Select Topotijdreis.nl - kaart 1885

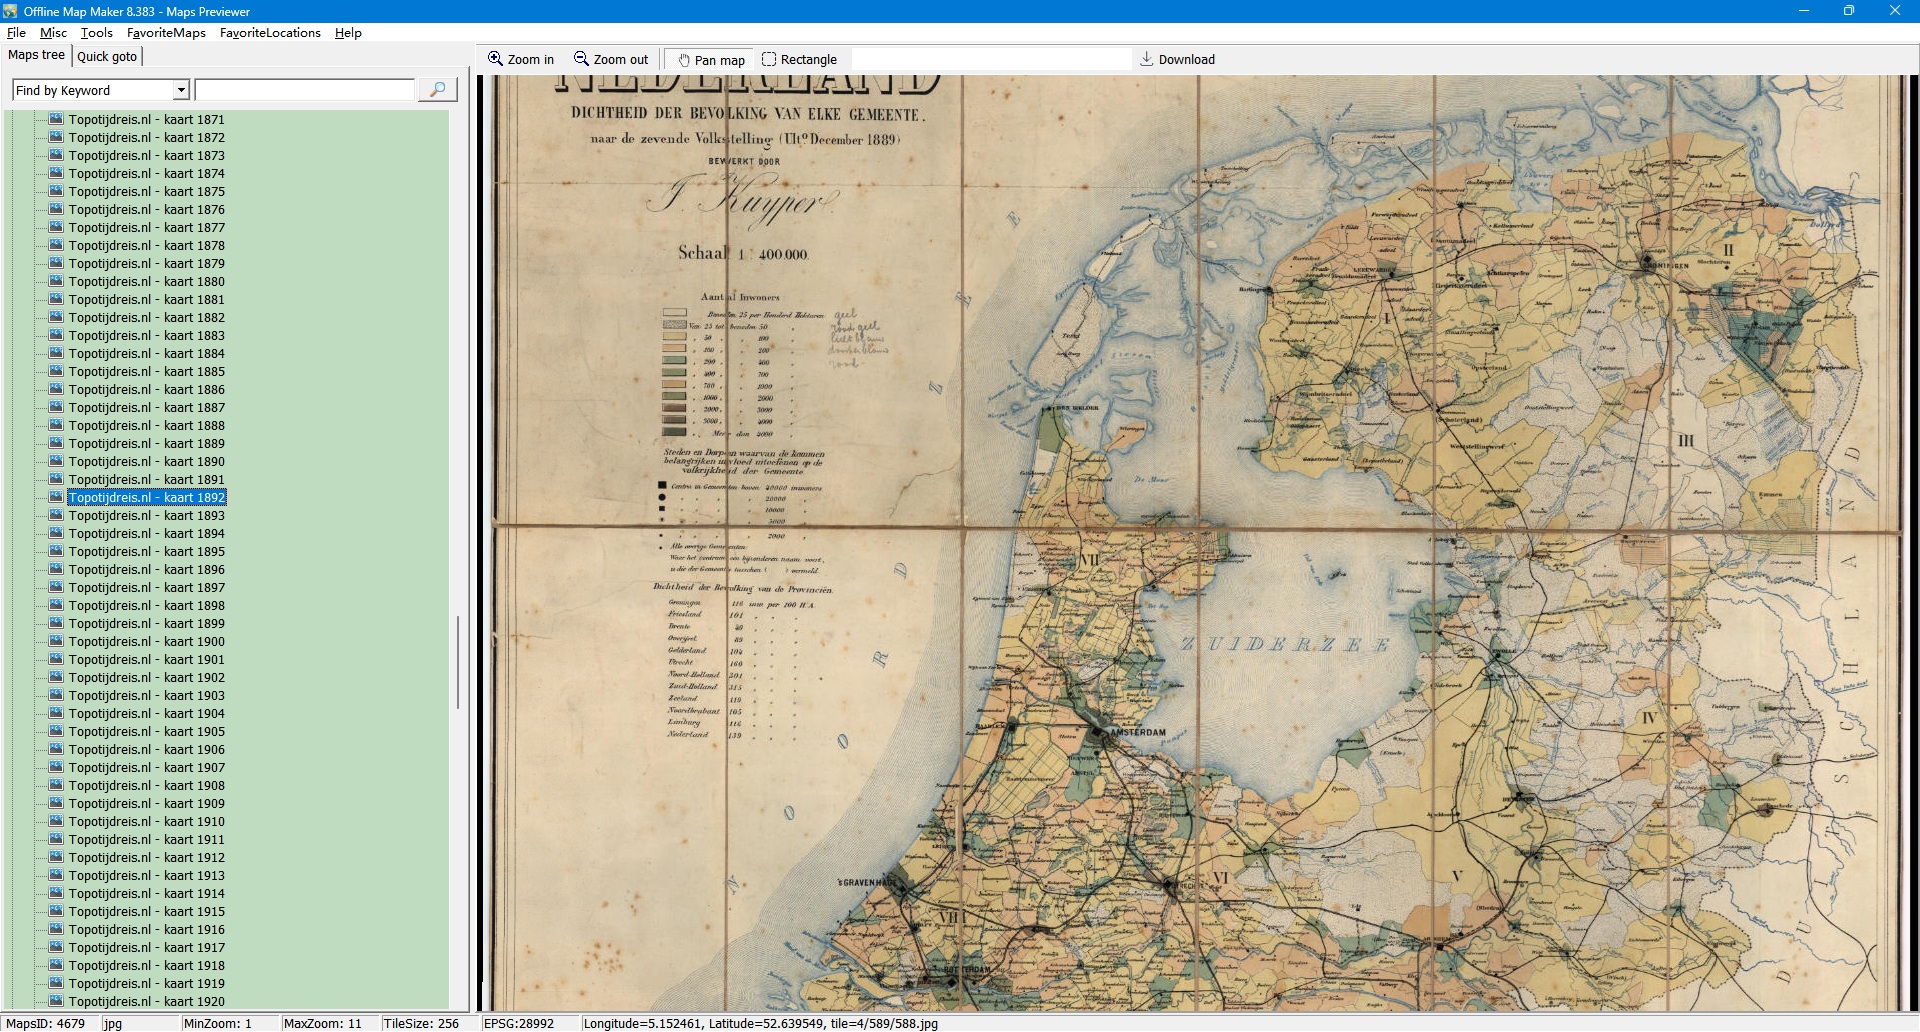coord(146,372)
